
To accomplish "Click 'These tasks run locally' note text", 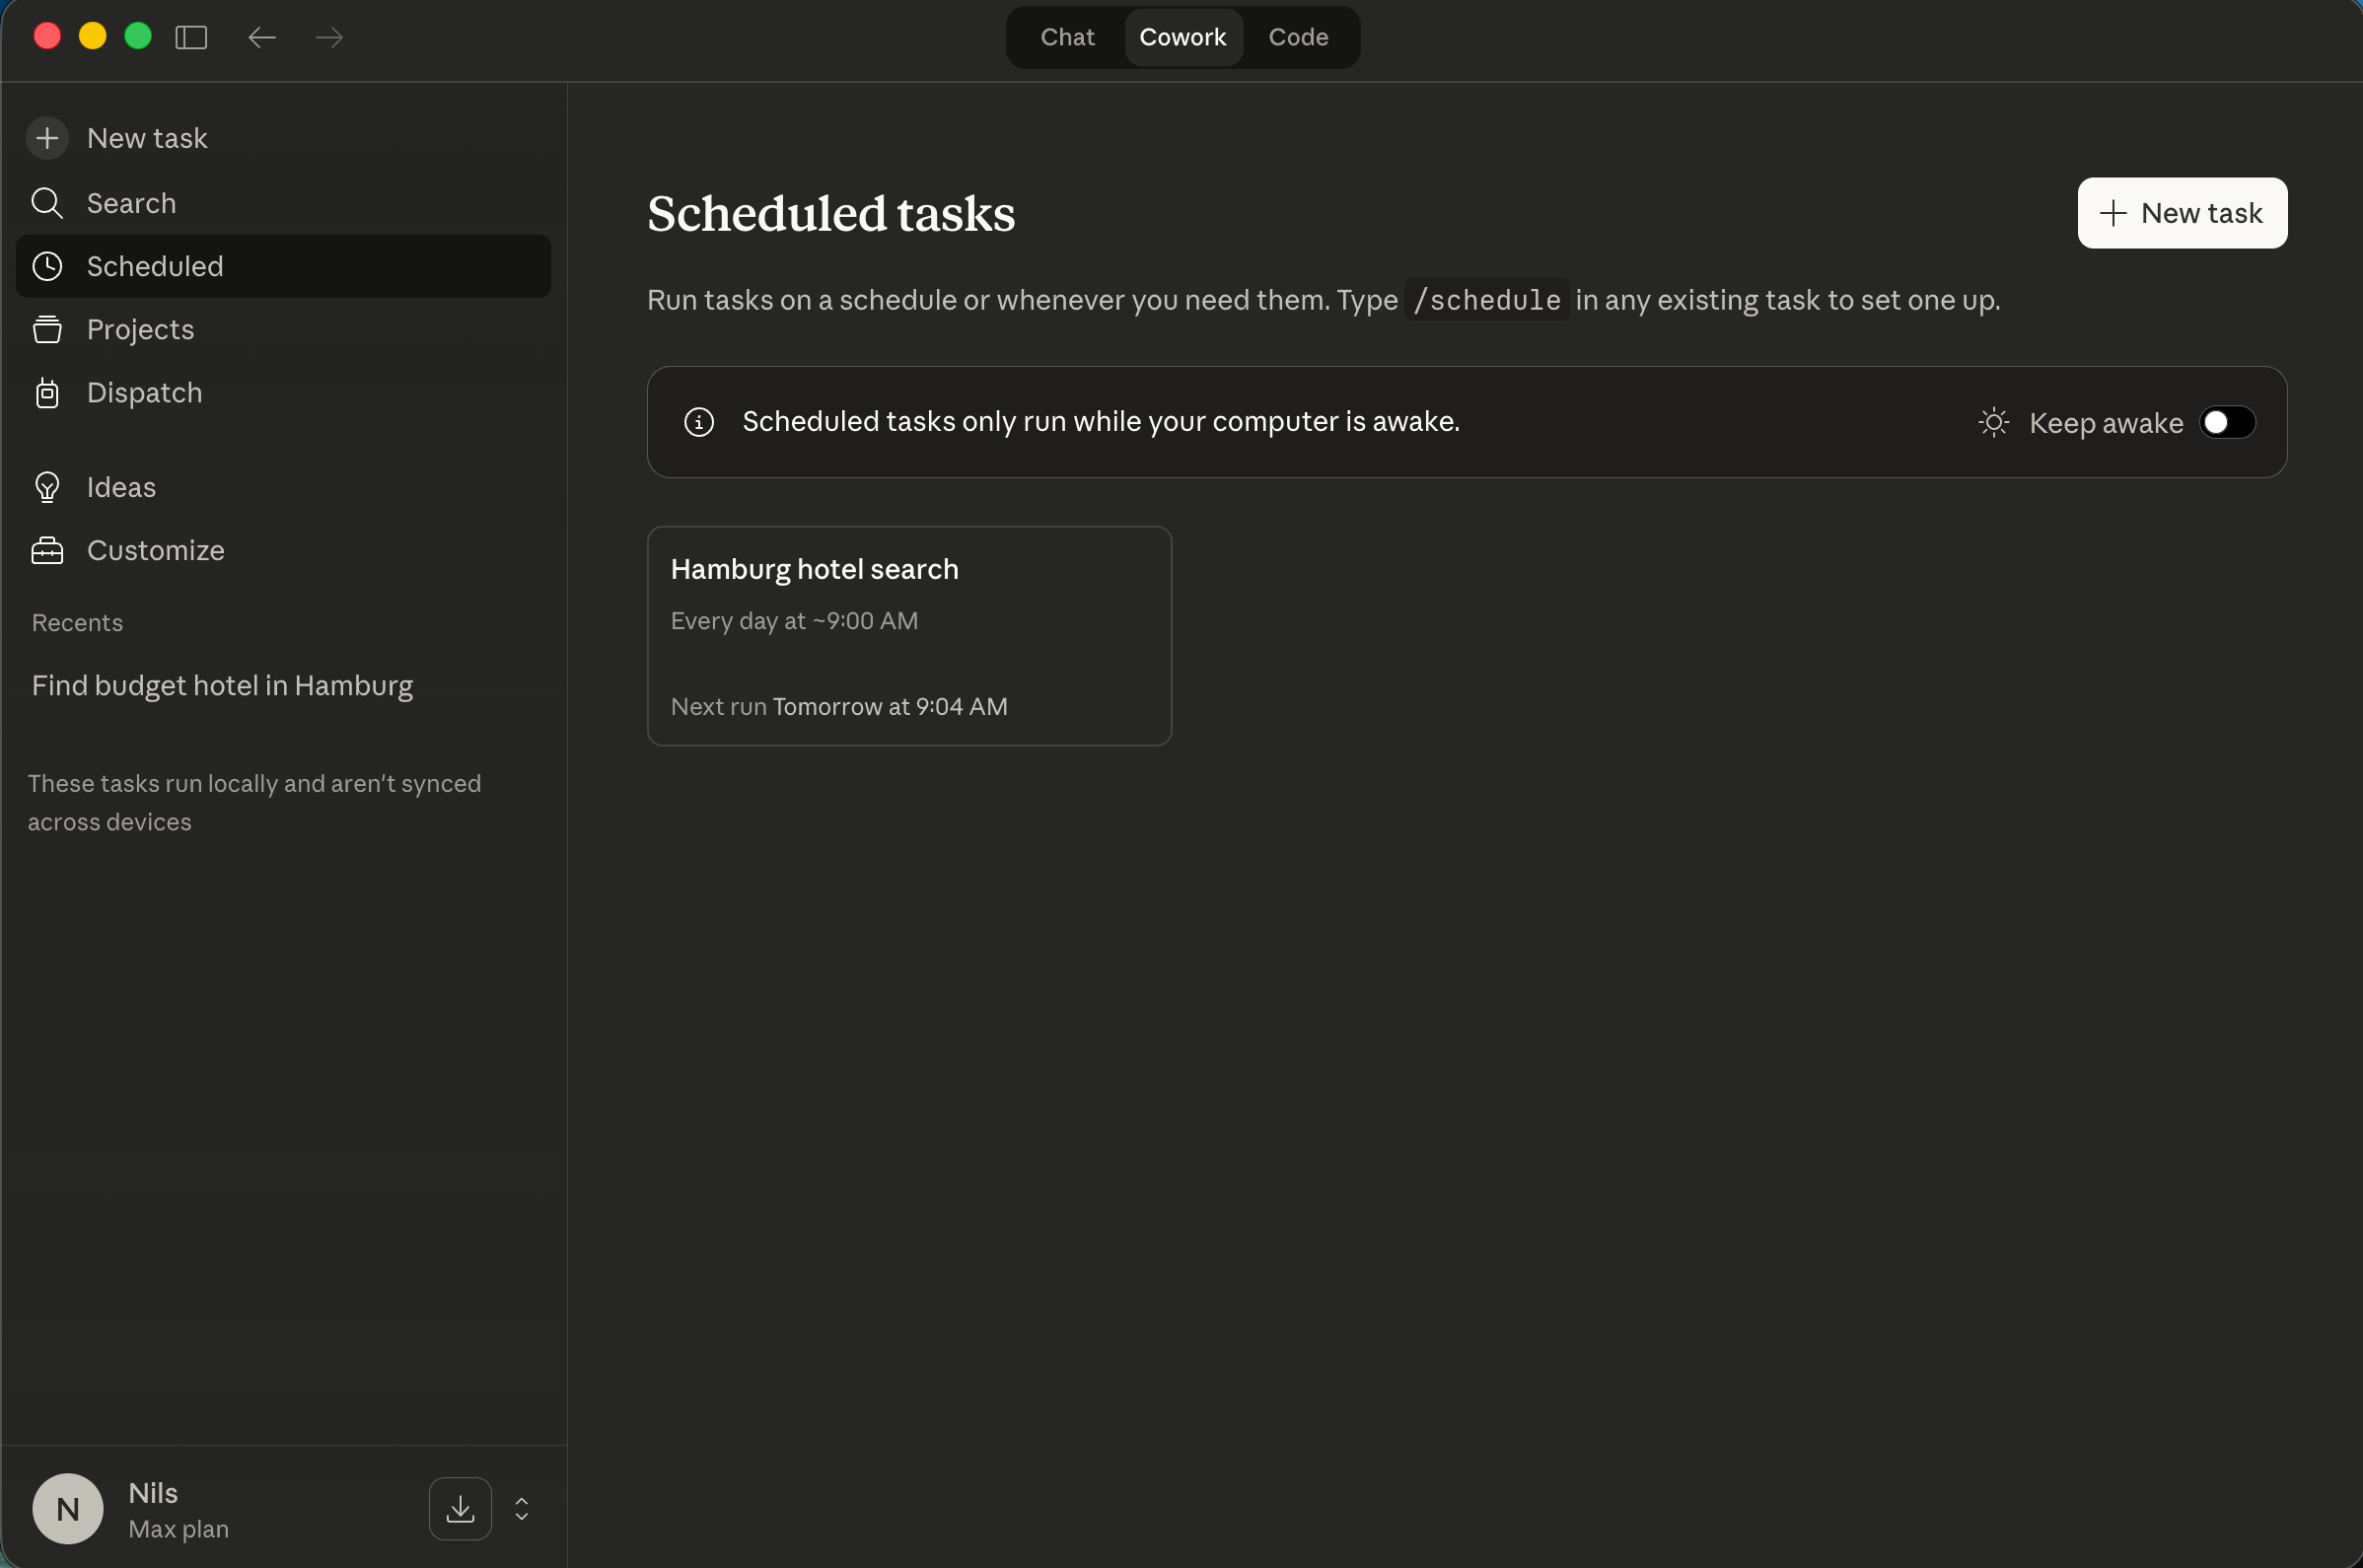I will [x=254, y=803].
